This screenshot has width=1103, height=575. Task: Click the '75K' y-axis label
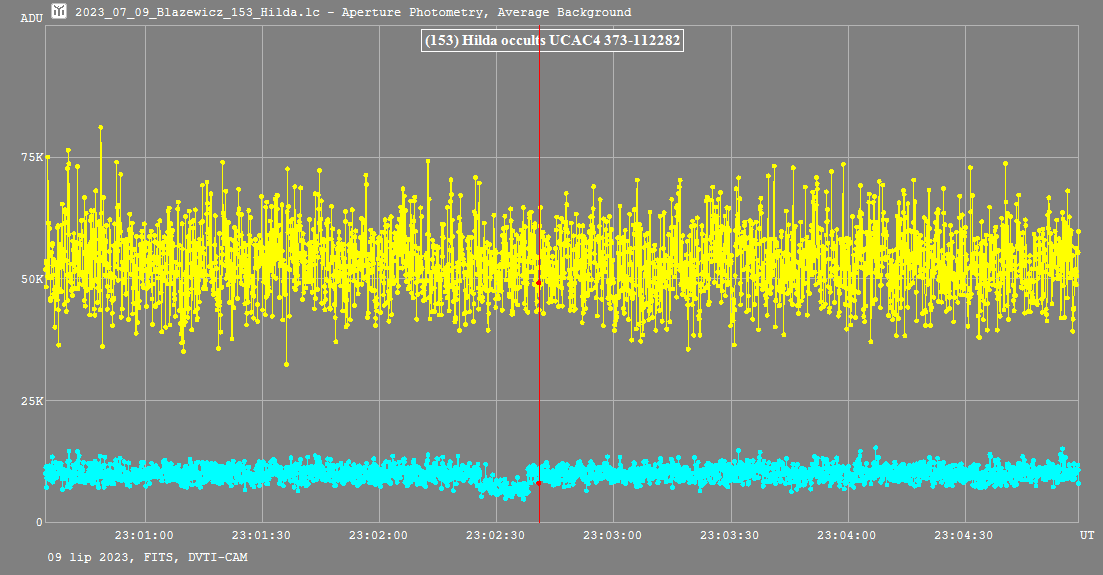pos(32,157)
